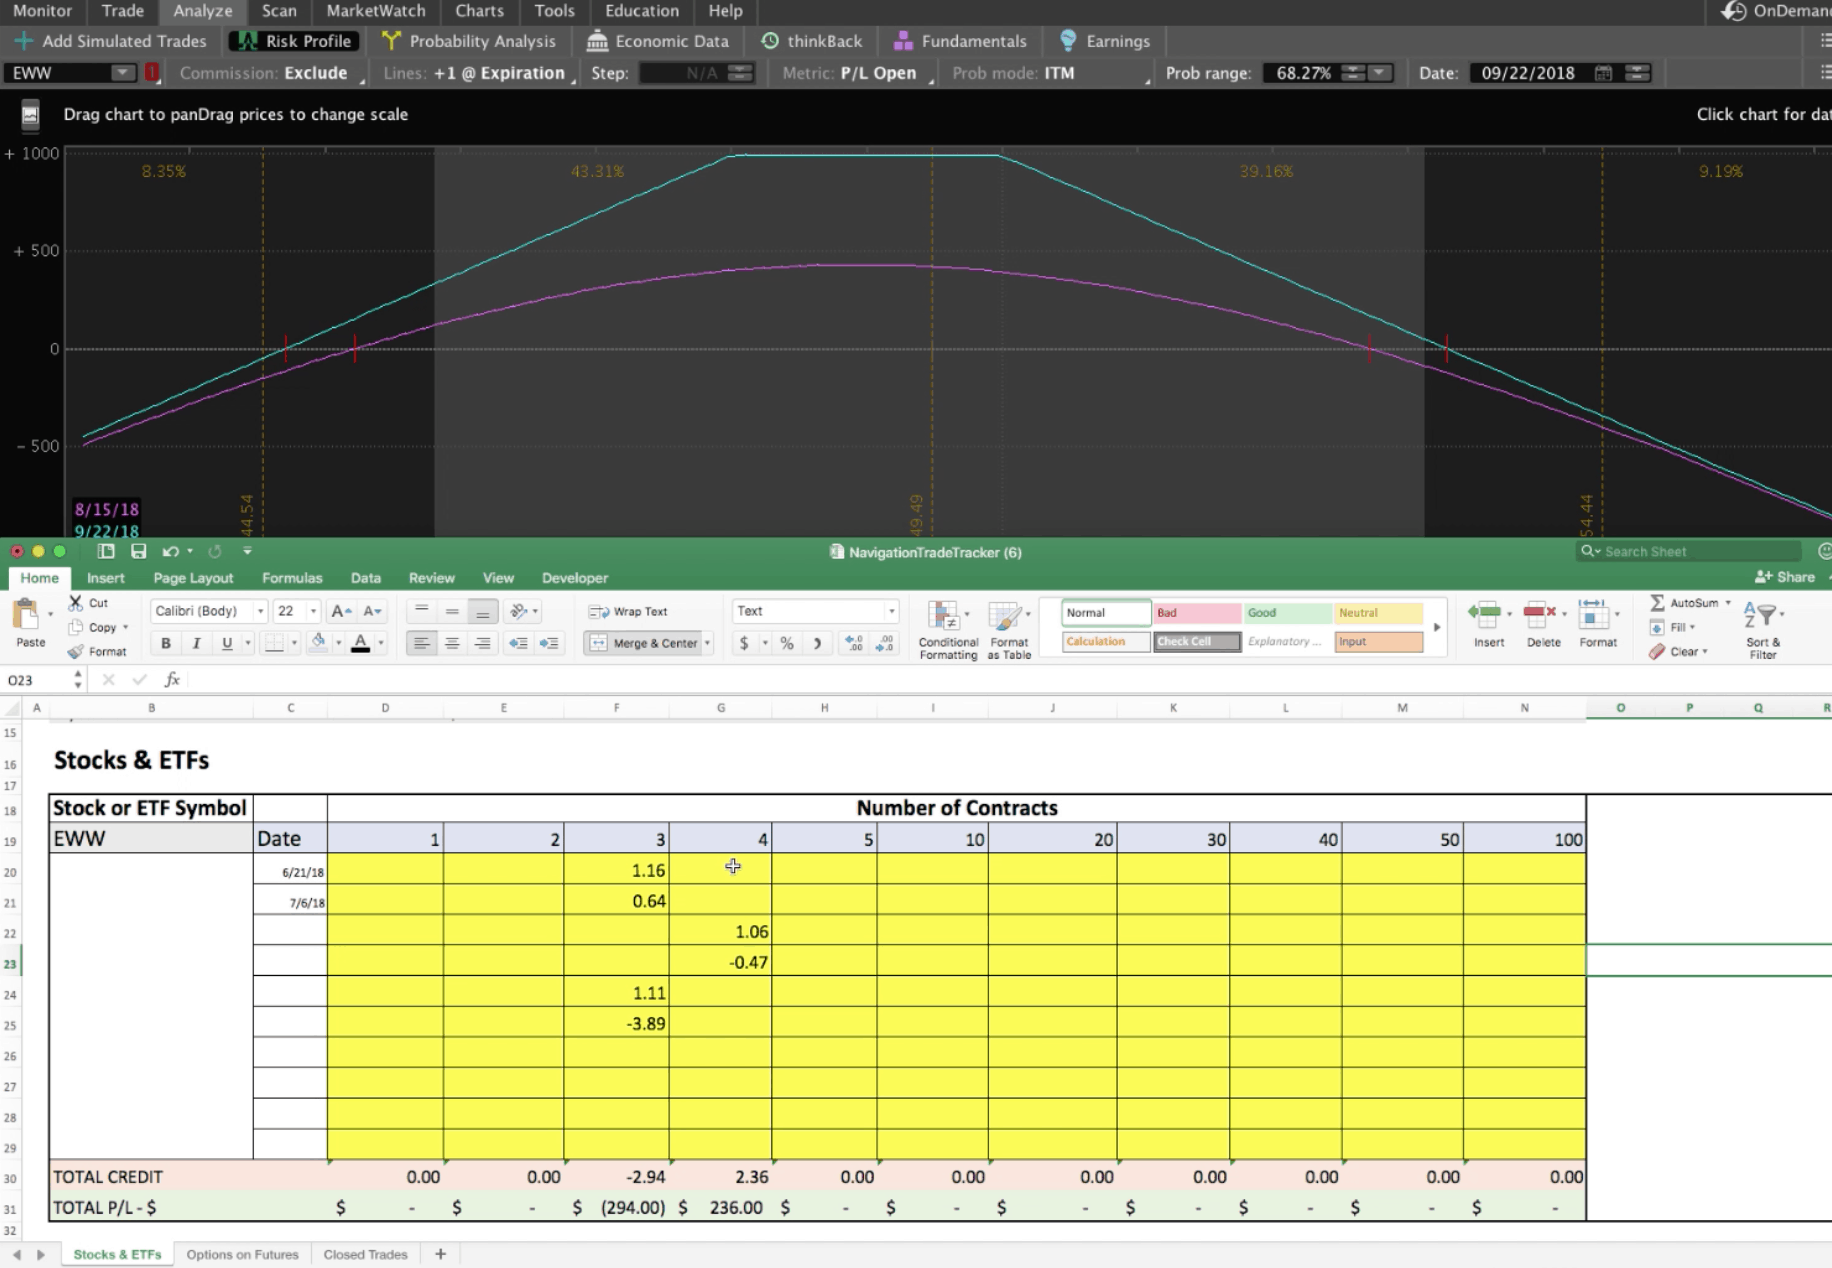The width and height of the screenshot is (1832, 1268).
Task: Click the Insert cells icon
Action: 1485,613
